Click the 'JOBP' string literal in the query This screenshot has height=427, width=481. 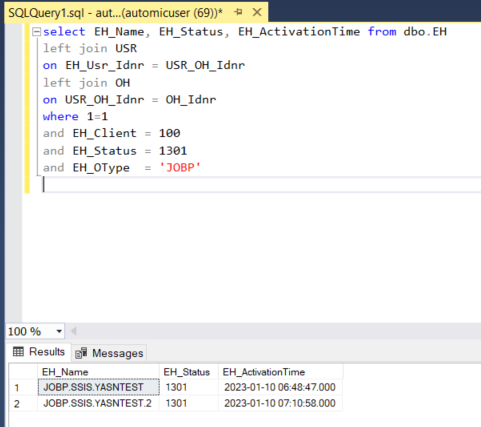[180, 168]
